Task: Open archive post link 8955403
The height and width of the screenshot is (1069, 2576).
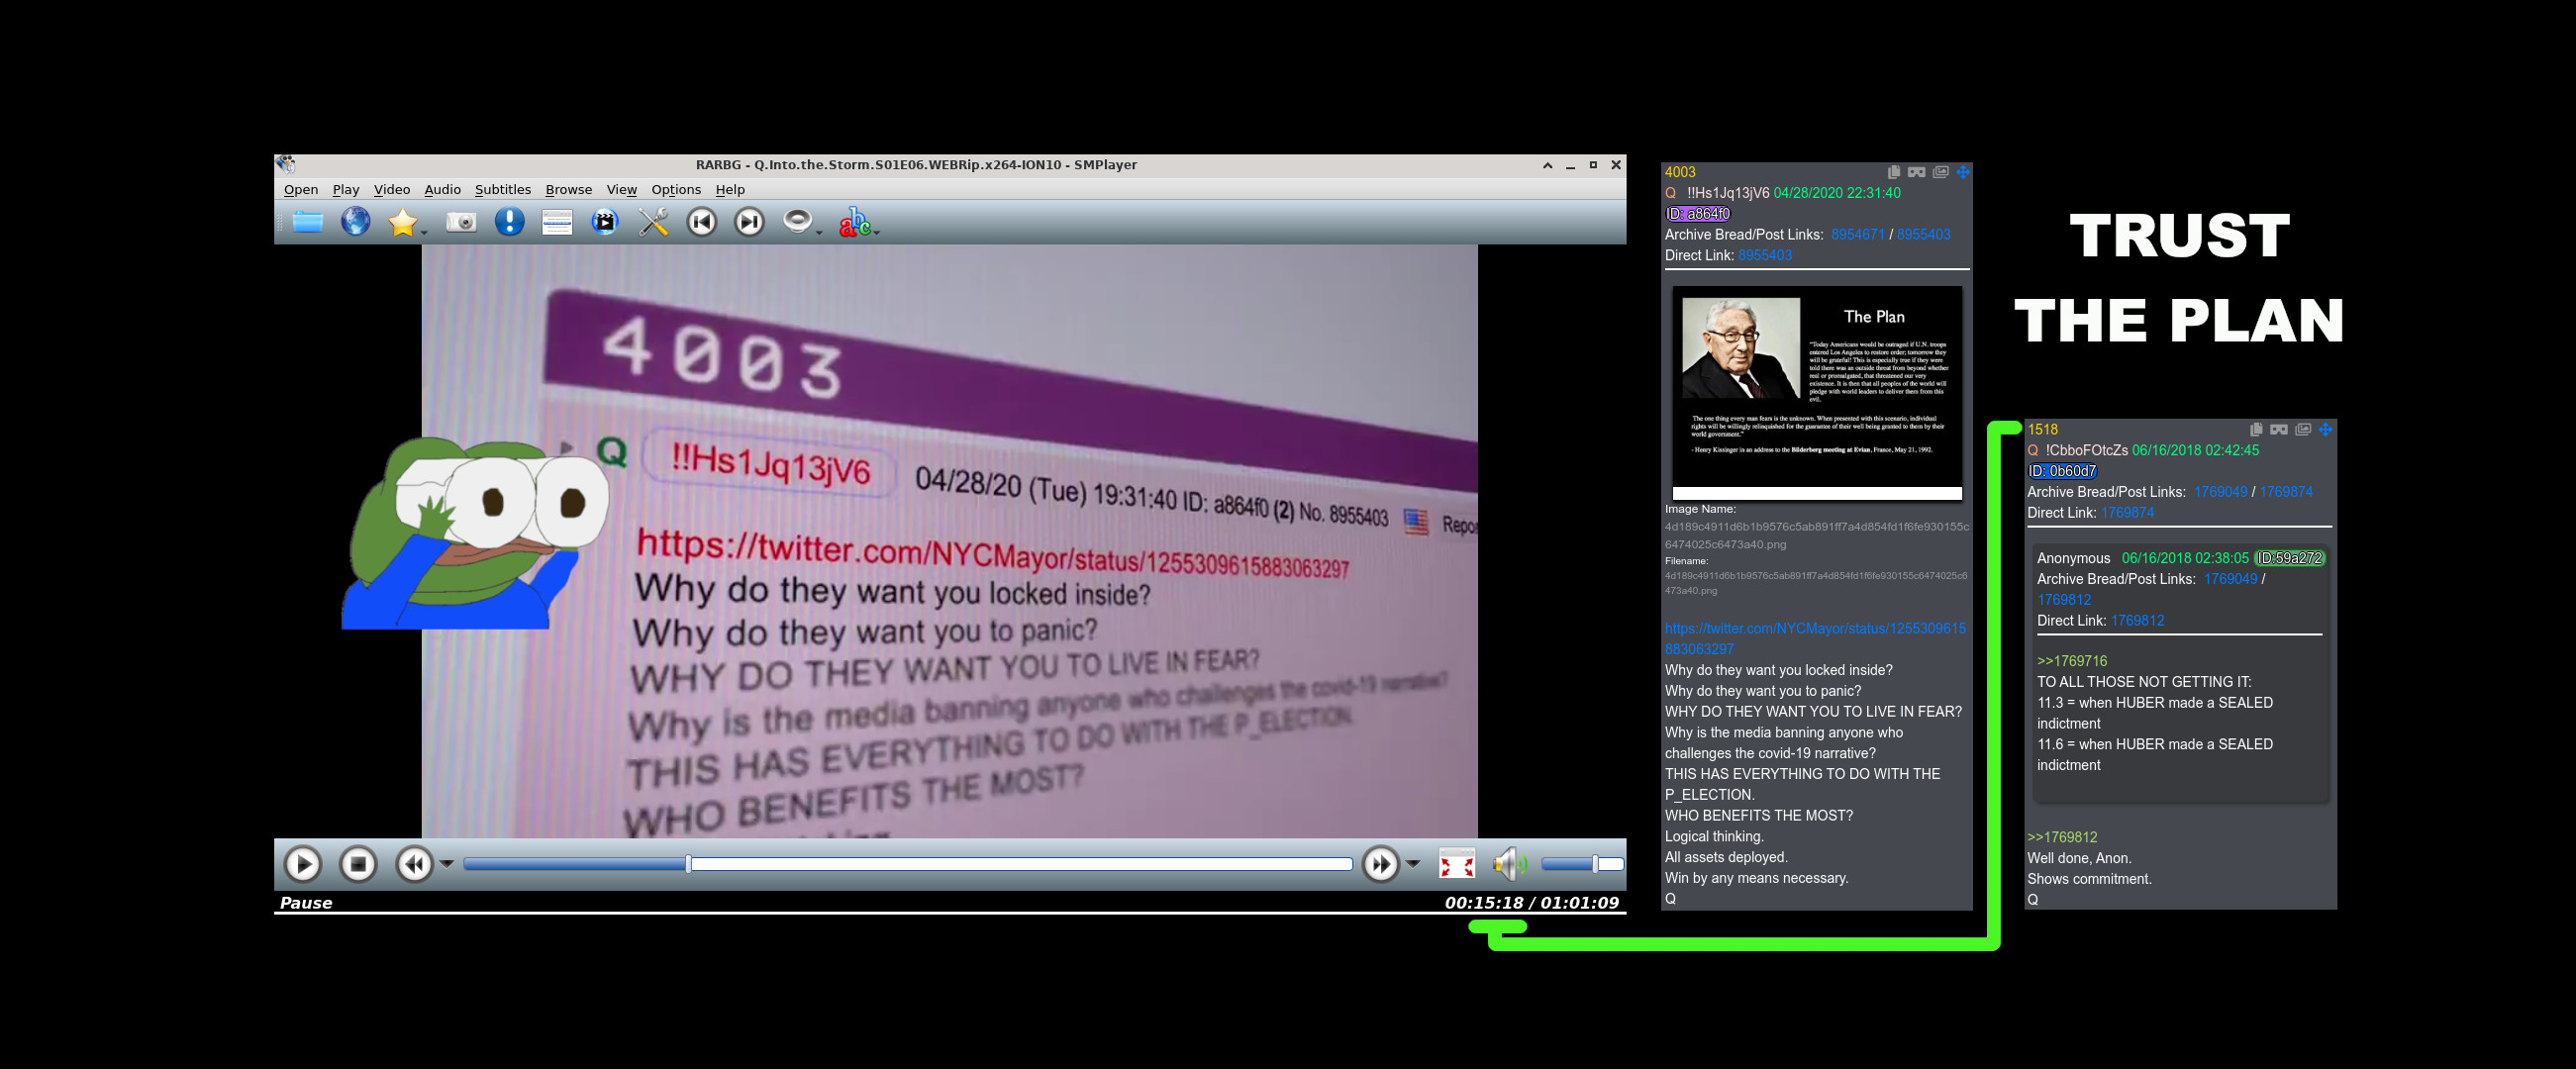Action: click(1924, 235)
